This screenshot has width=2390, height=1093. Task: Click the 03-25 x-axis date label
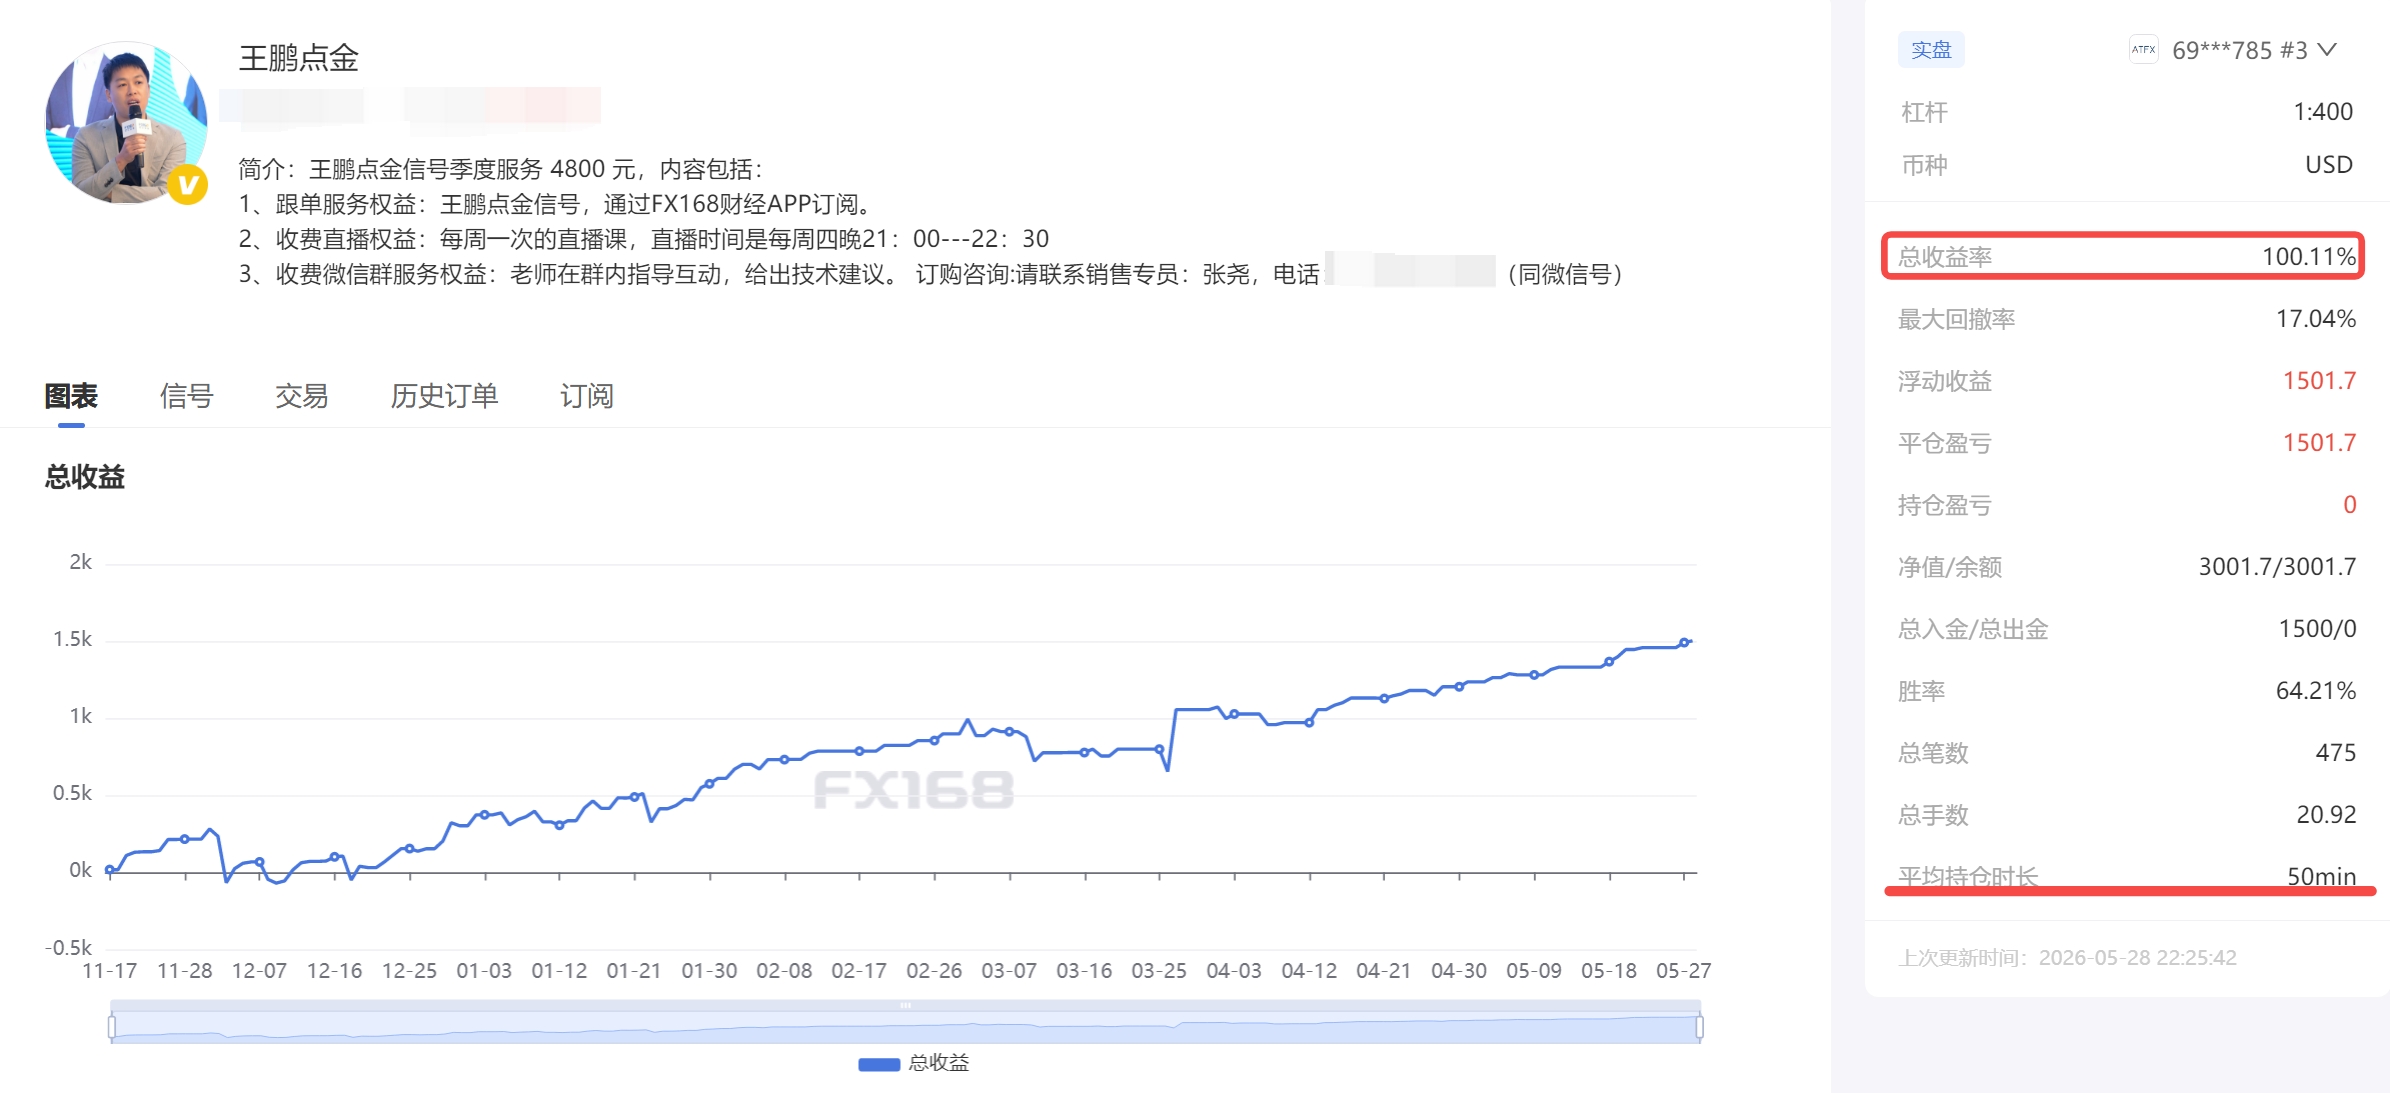[x=1159, y=971]
